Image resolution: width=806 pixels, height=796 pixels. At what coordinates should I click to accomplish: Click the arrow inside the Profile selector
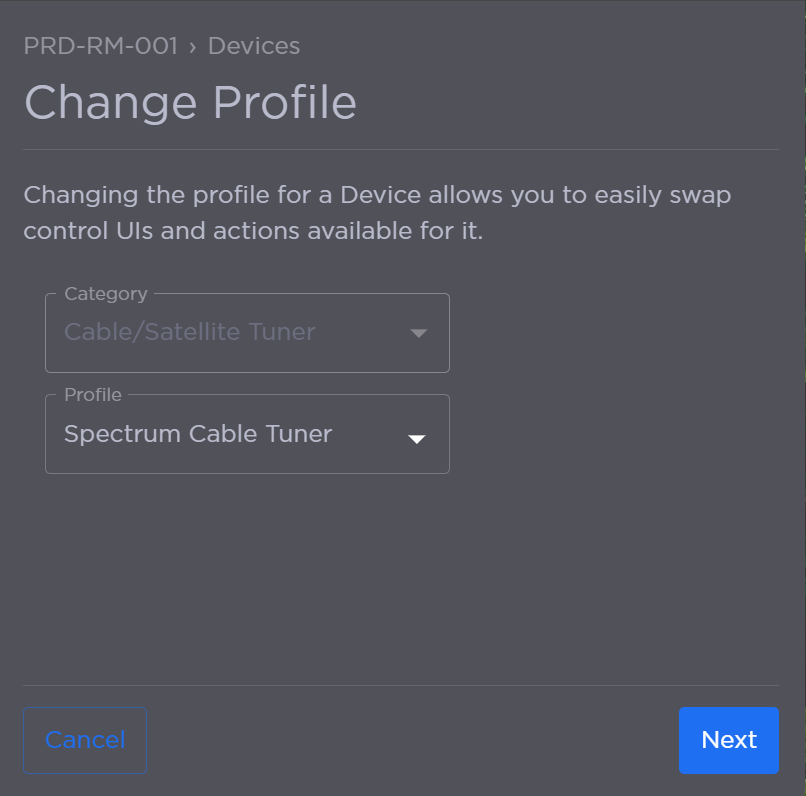tap(417, 437)
